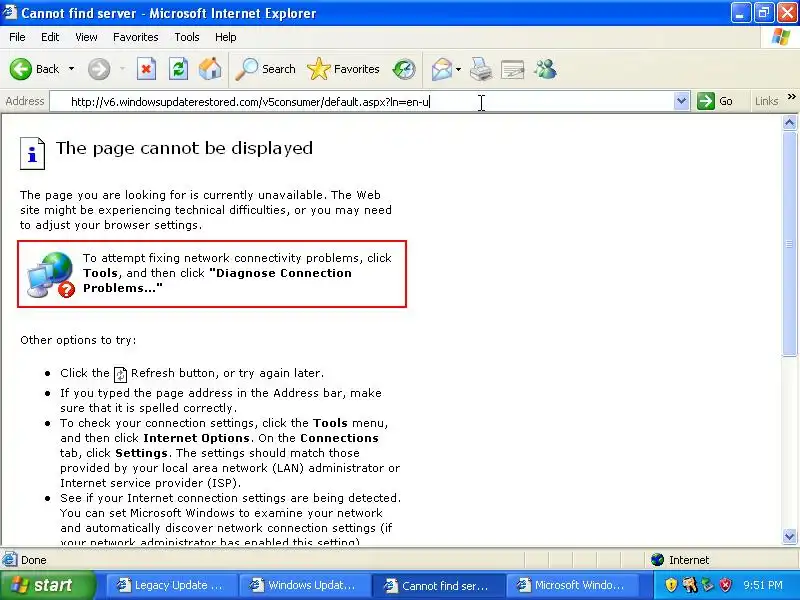800x600 pixels.
Task: Open the File menu
Action: point(17,37)
